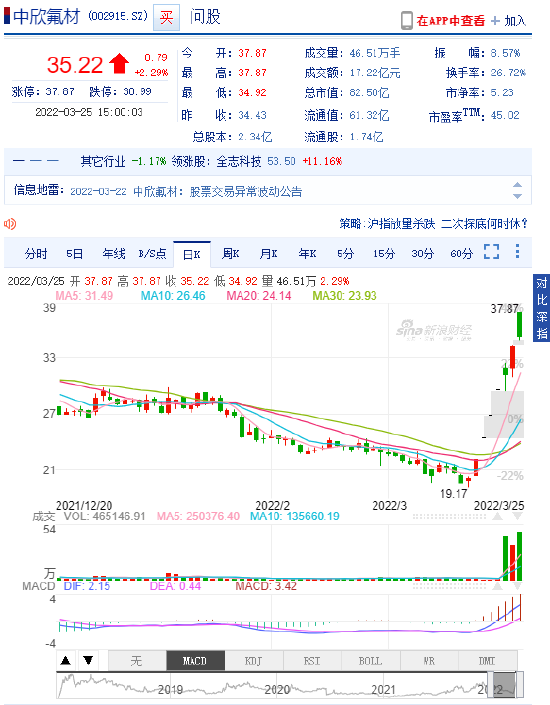
Task: Switch to 15分 chart tab
Action: pos(384,254)
